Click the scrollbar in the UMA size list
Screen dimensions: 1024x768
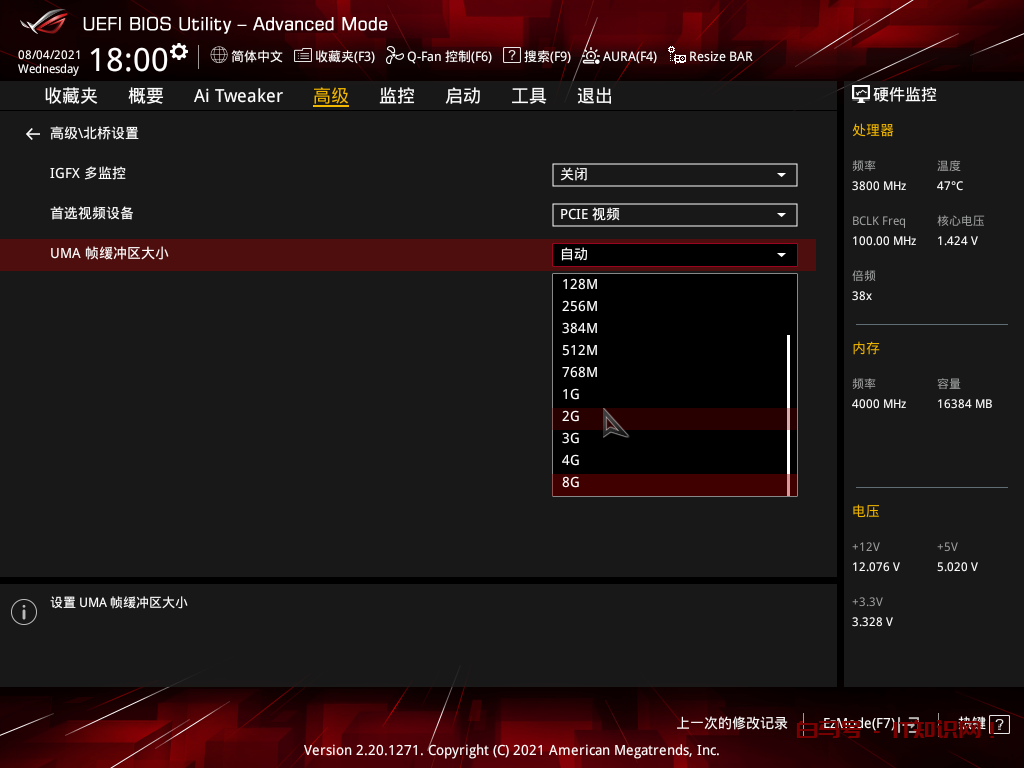pos(789,410)
